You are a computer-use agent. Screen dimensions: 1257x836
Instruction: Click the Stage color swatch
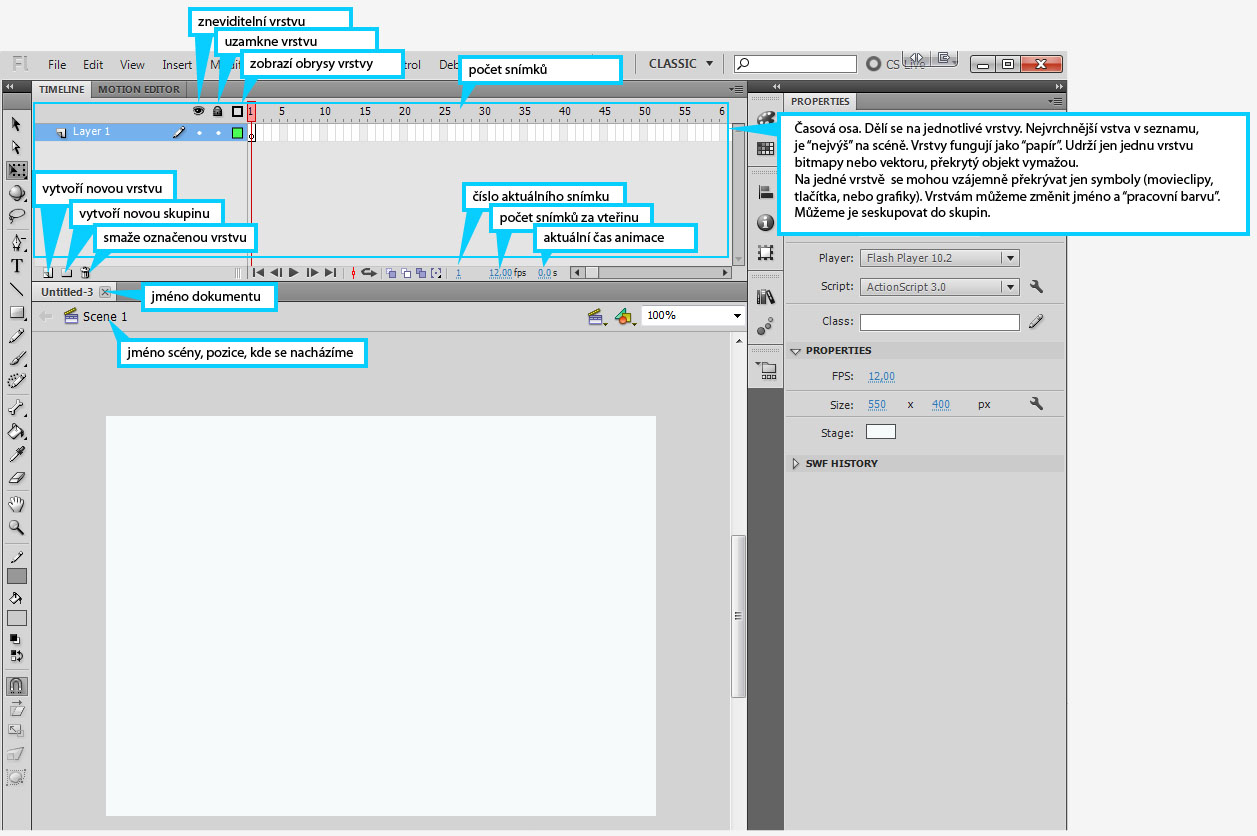[880, 432]
